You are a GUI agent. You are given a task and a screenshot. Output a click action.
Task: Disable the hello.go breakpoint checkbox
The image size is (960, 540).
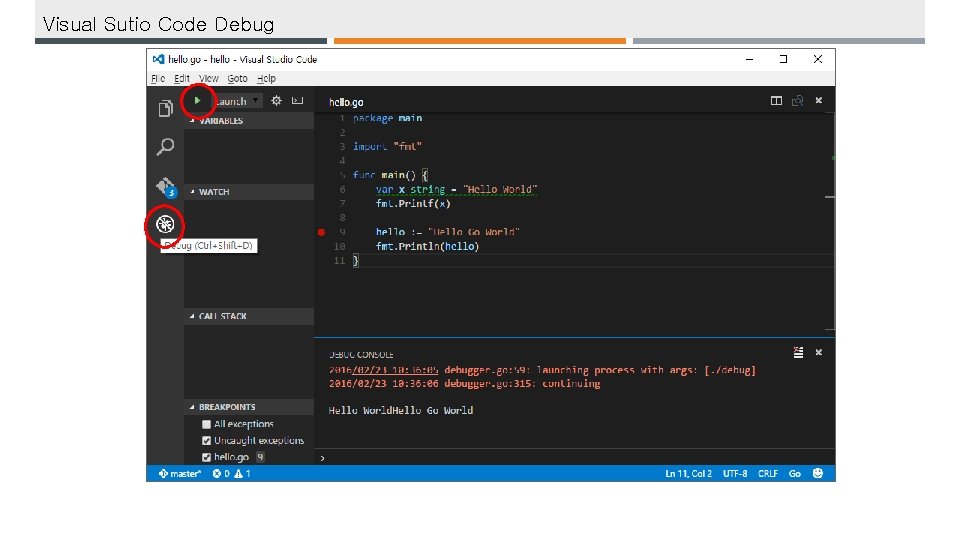206,457
